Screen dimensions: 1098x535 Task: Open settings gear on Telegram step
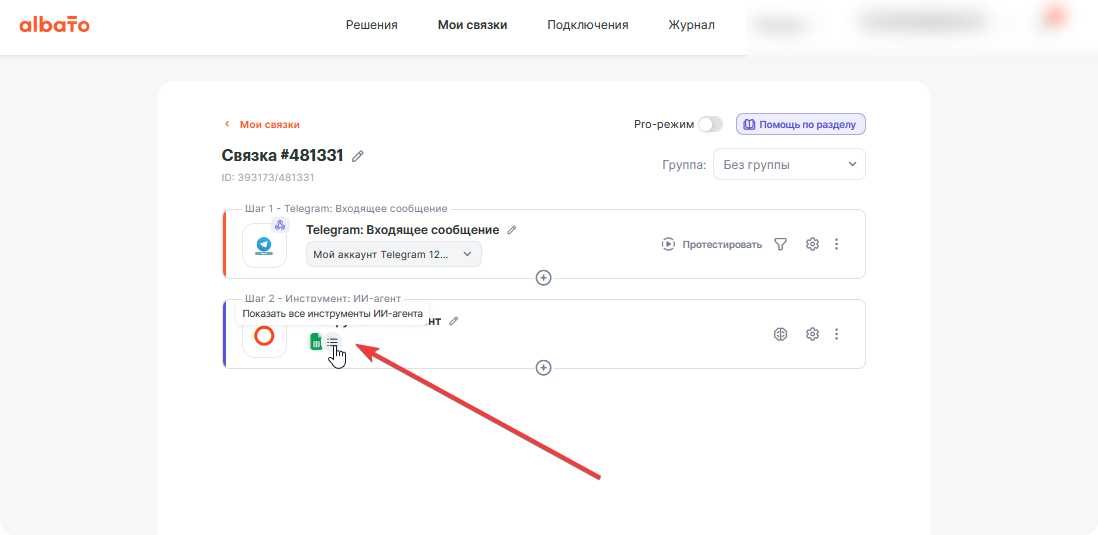[812, 244]
